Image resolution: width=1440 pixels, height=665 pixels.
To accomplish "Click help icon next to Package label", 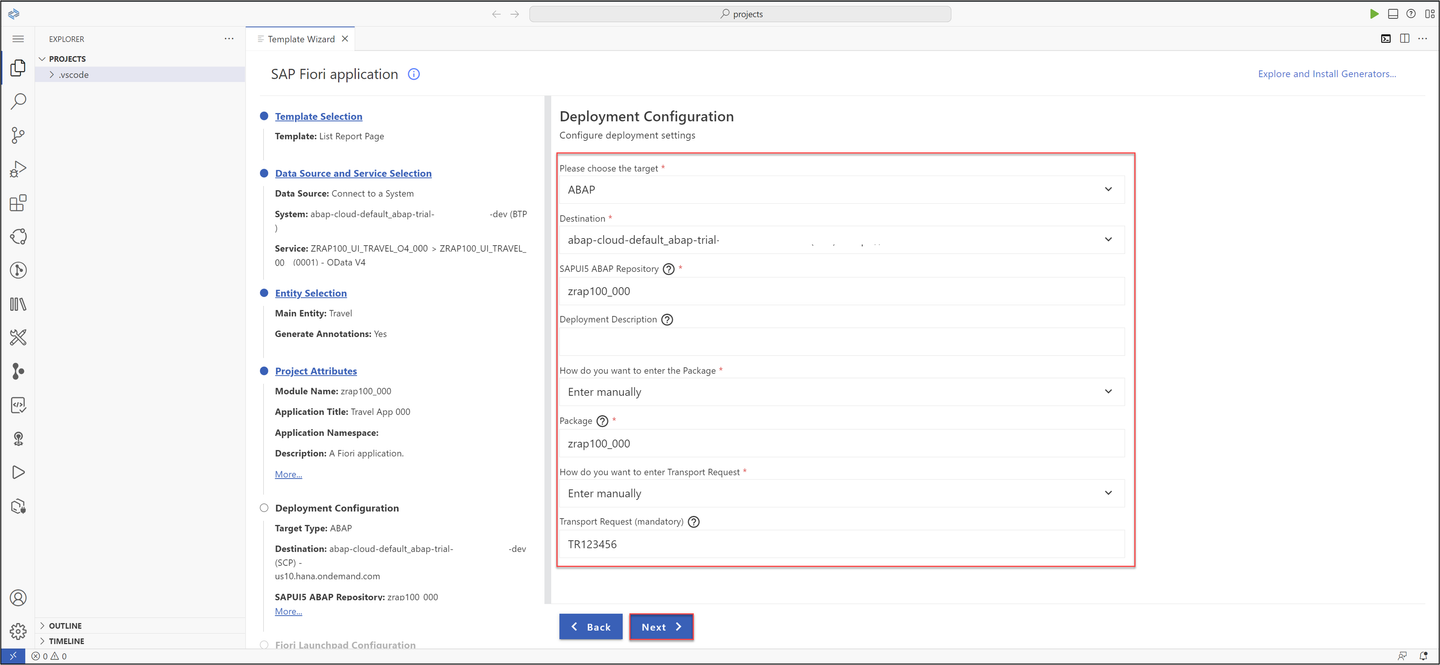I will pos(602,421).
